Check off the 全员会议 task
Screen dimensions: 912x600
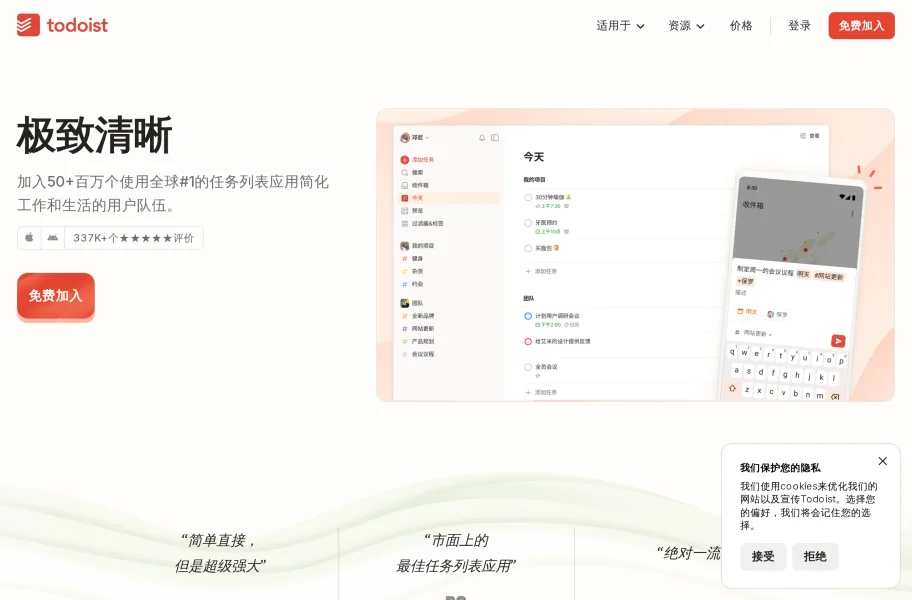(528, 367)
